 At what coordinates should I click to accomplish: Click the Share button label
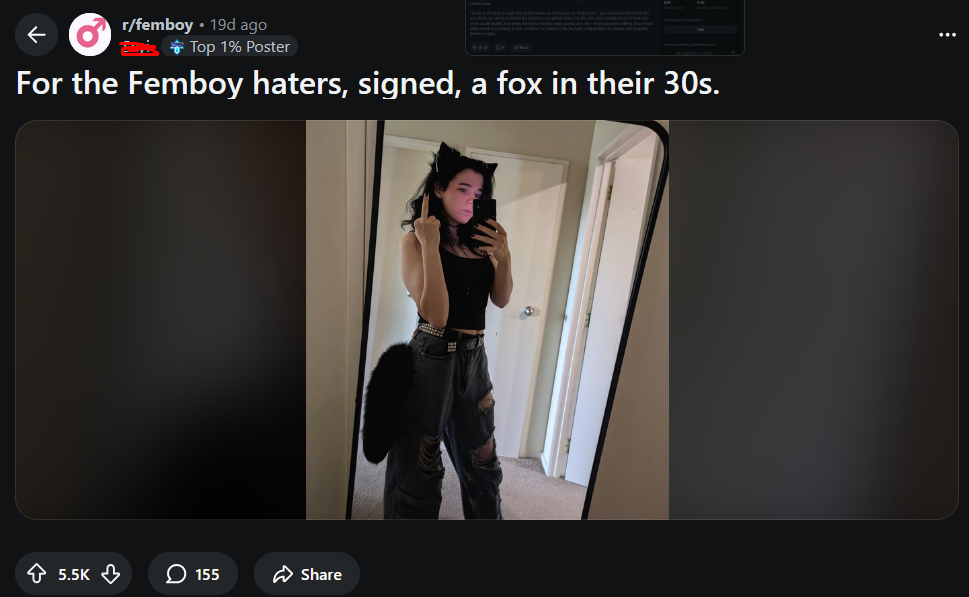(x=321, y=575)
